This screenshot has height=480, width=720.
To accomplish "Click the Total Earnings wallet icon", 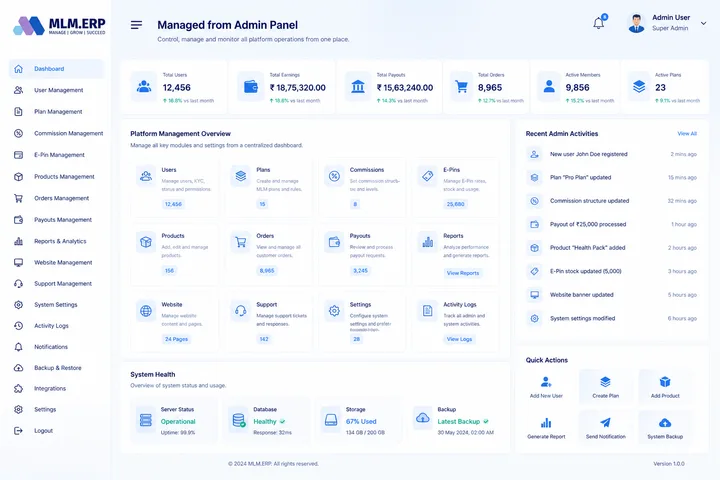I will pos(251,86).
